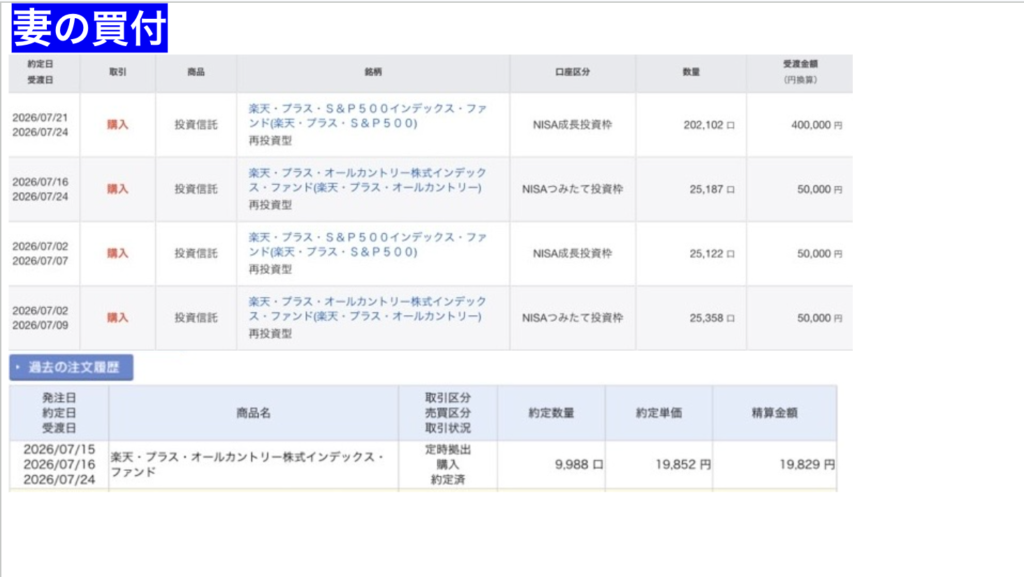Screen dimensions: 1024x577
Task: Click 投資信託 in the 25,358 口 row
Action: 196,318
